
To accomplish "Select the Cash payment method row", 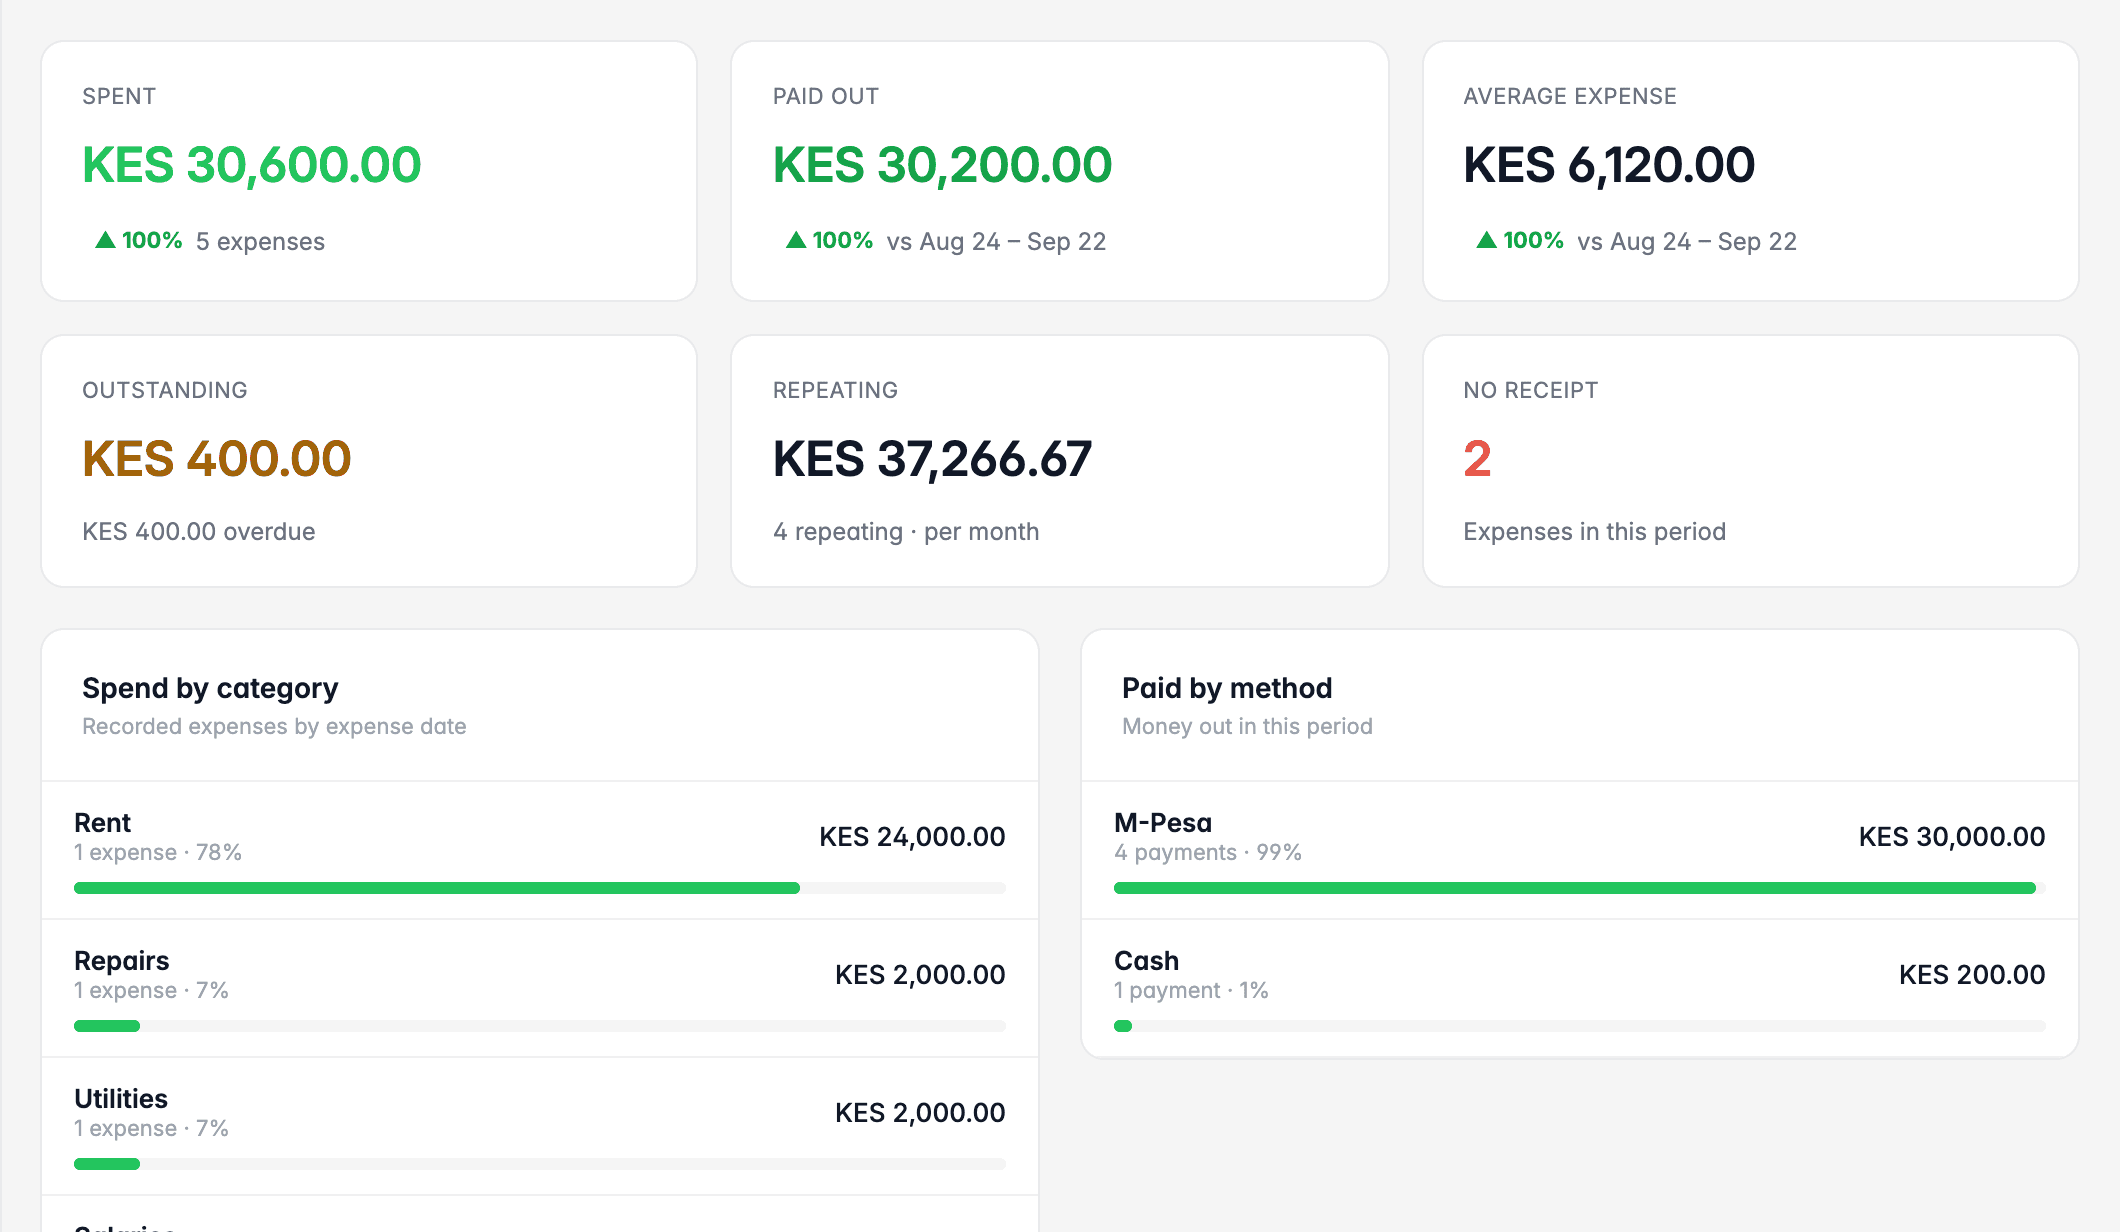I will (x=1580, y=988).
